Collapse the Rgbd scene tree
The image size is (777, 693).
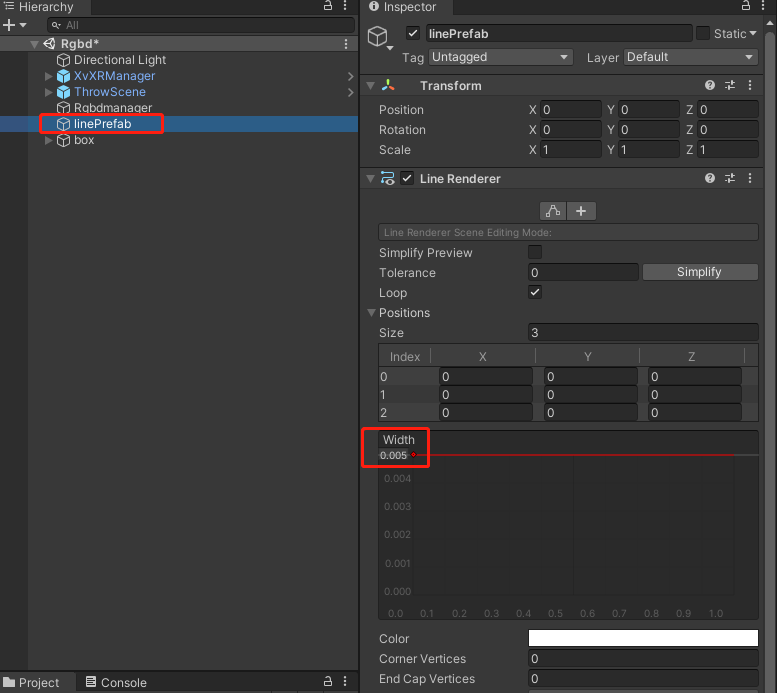(x=34, y=44)
